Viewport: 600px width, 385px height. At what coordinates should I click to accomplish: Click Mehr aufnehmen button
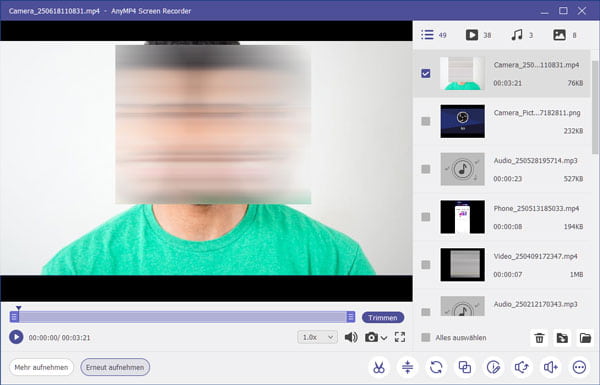click(x=41, y=367)
